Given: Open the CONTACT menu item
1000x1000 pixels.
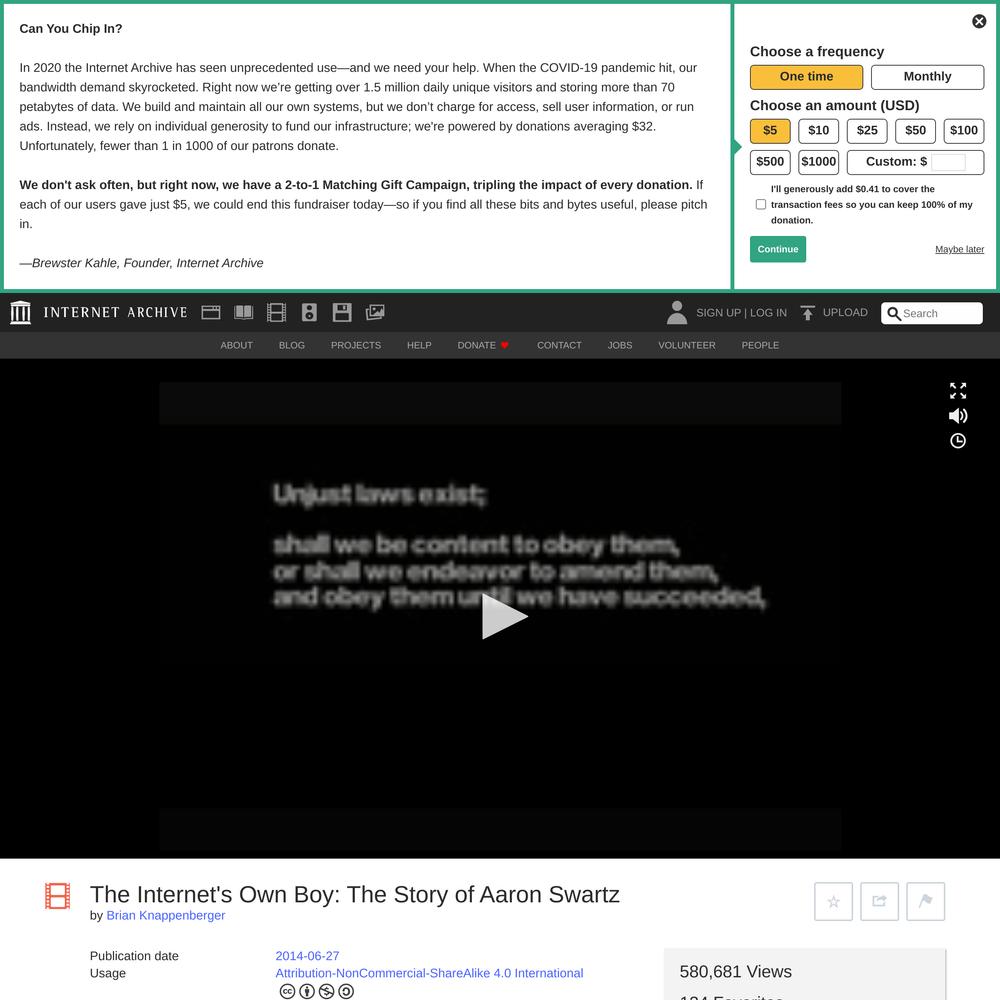Looking at the screenshot, I should tap(559, 345).
